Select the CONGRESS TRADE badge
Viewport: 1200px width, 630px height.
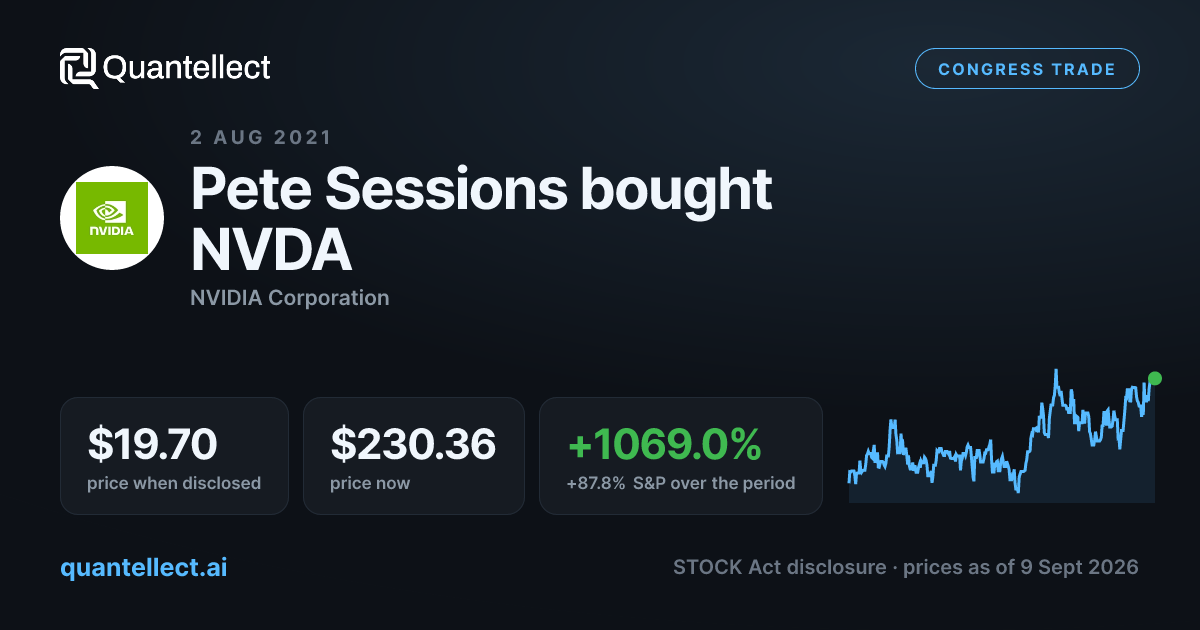coord(1027,69)
